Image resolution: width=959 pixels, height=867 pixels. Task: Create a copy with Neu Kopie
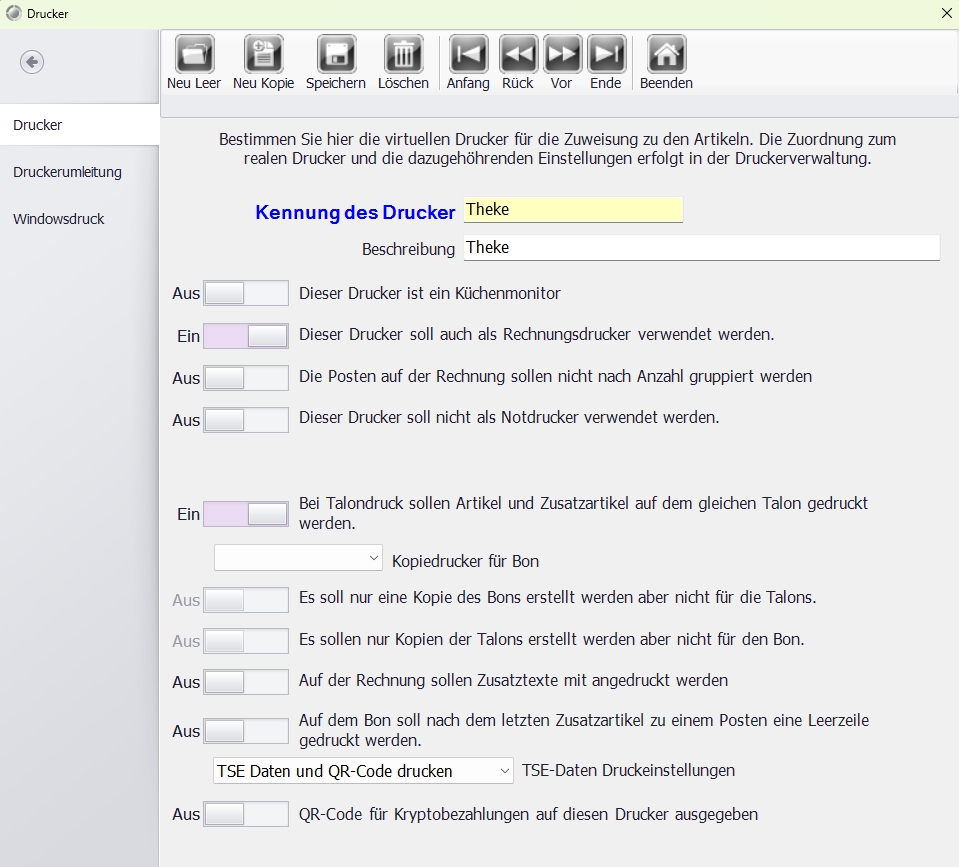[x=263, y=55]
